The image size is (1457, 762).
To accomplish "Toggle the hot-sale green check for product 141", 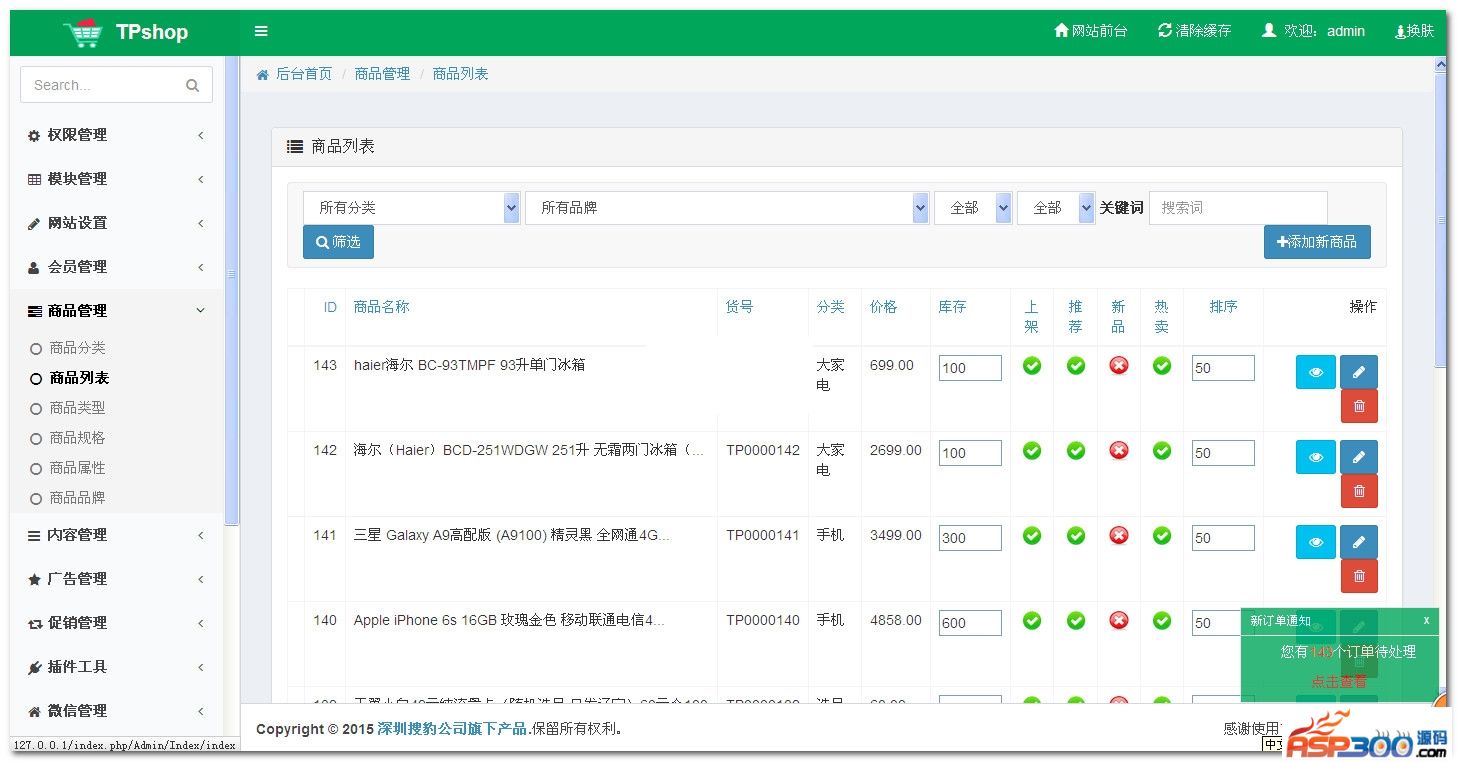I will click(x=1161, y=536).
